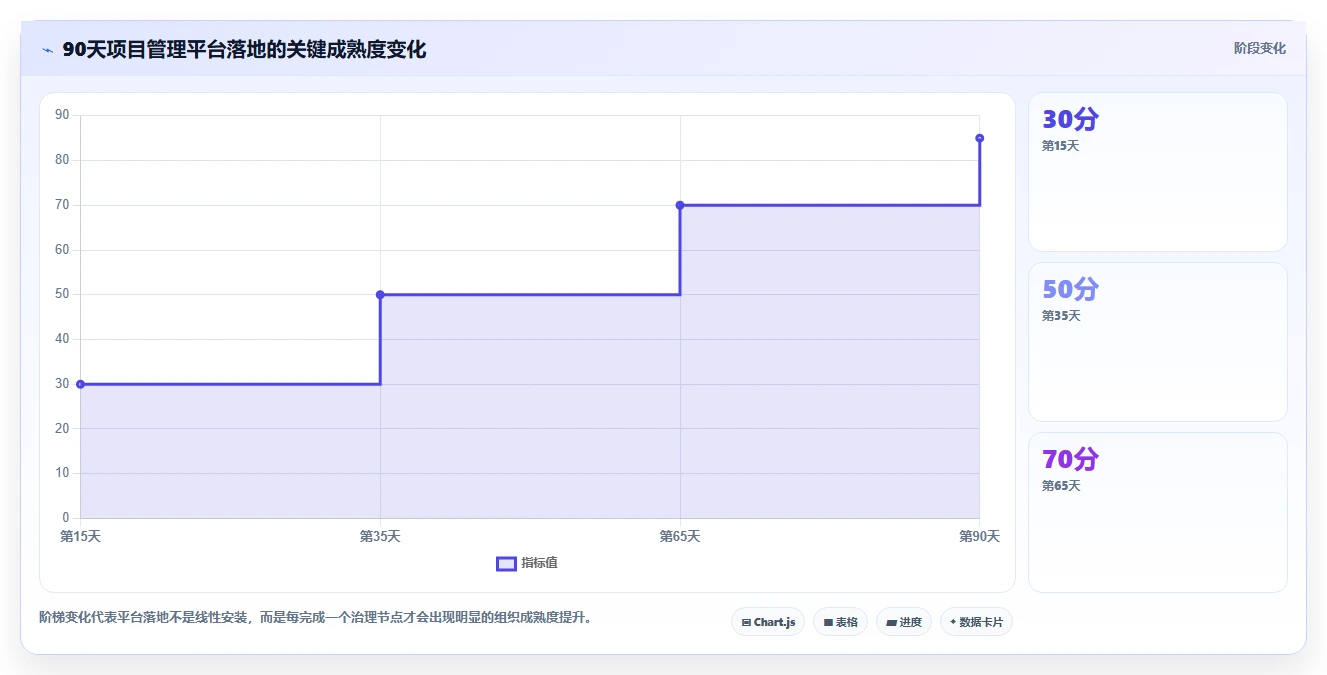1327x675 pixels.
Task: Click the y-axis label 10
Action: (x=62, y=473)
